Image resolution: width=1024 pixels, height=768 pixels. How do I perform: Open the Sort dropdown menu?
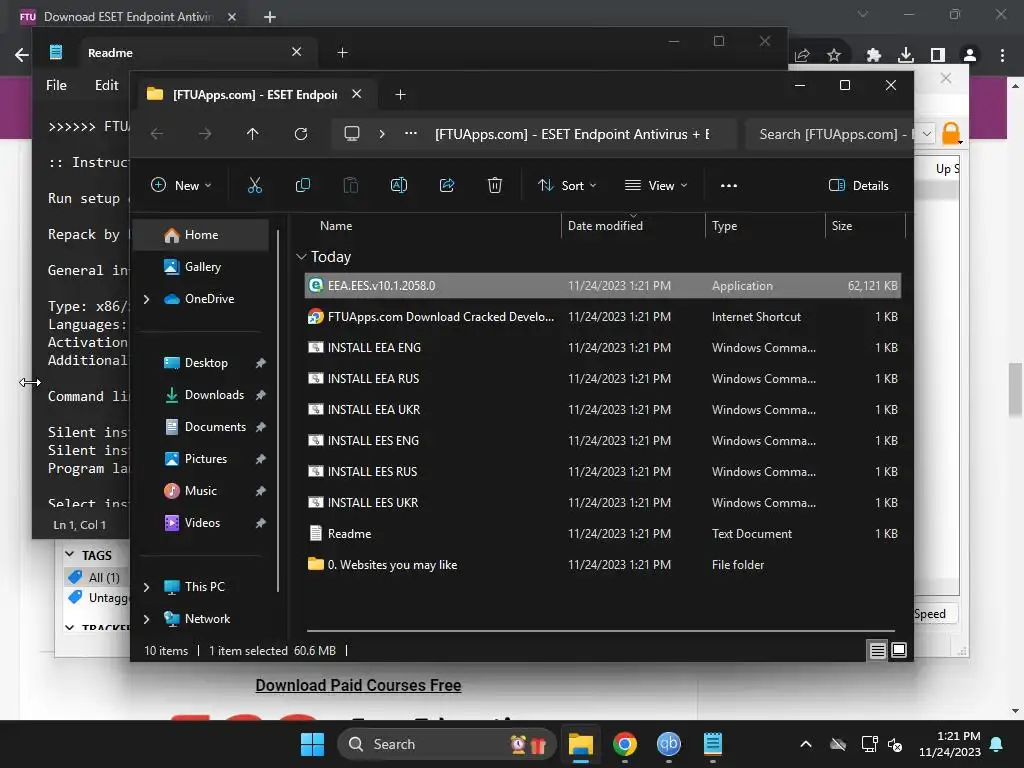567,185
